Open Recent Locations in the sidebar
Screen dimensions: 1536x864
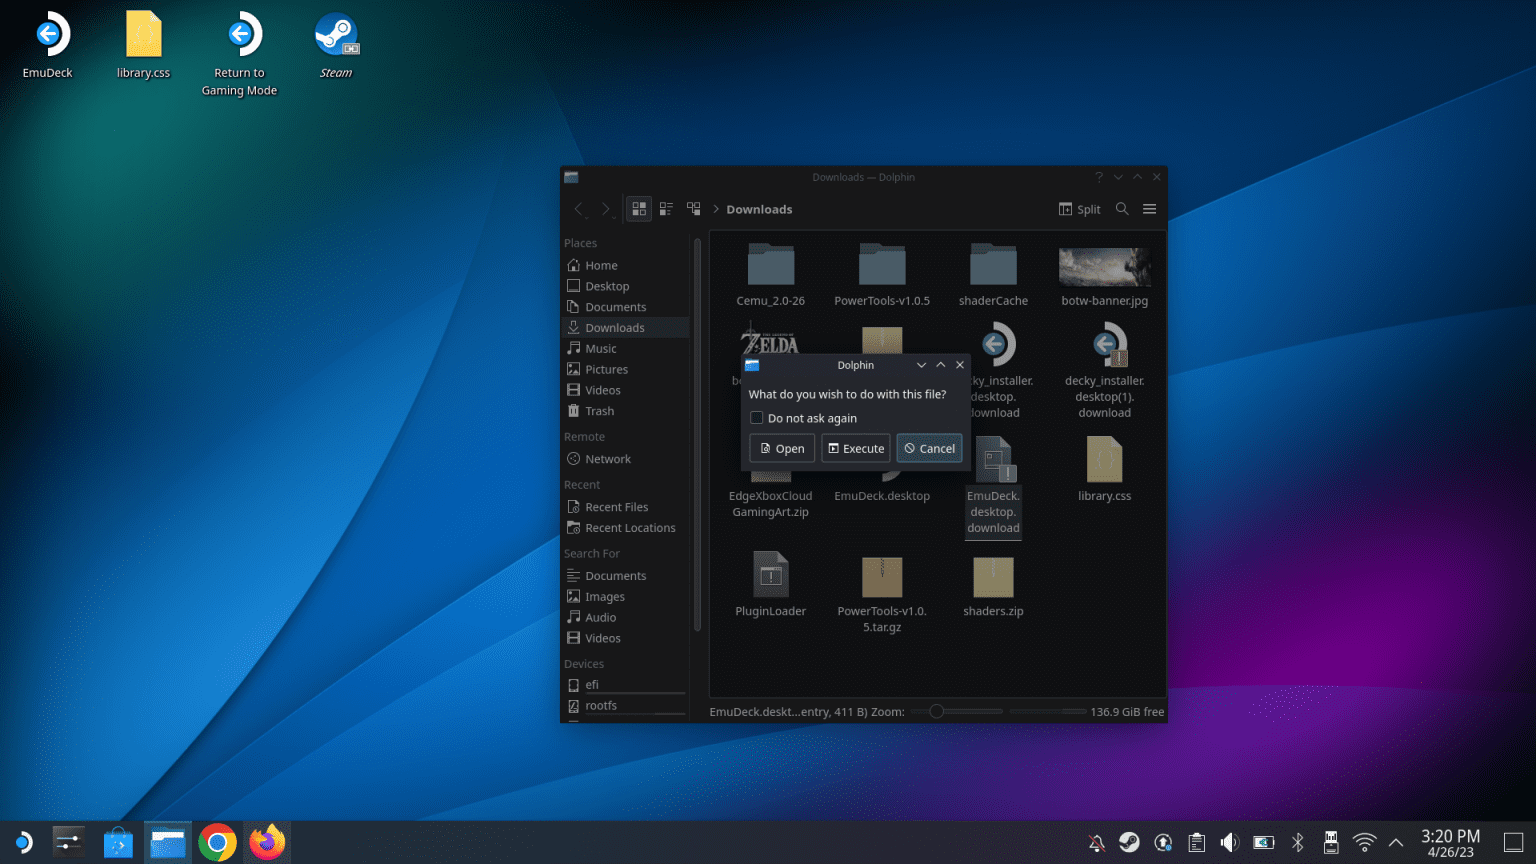coord(629,527)
